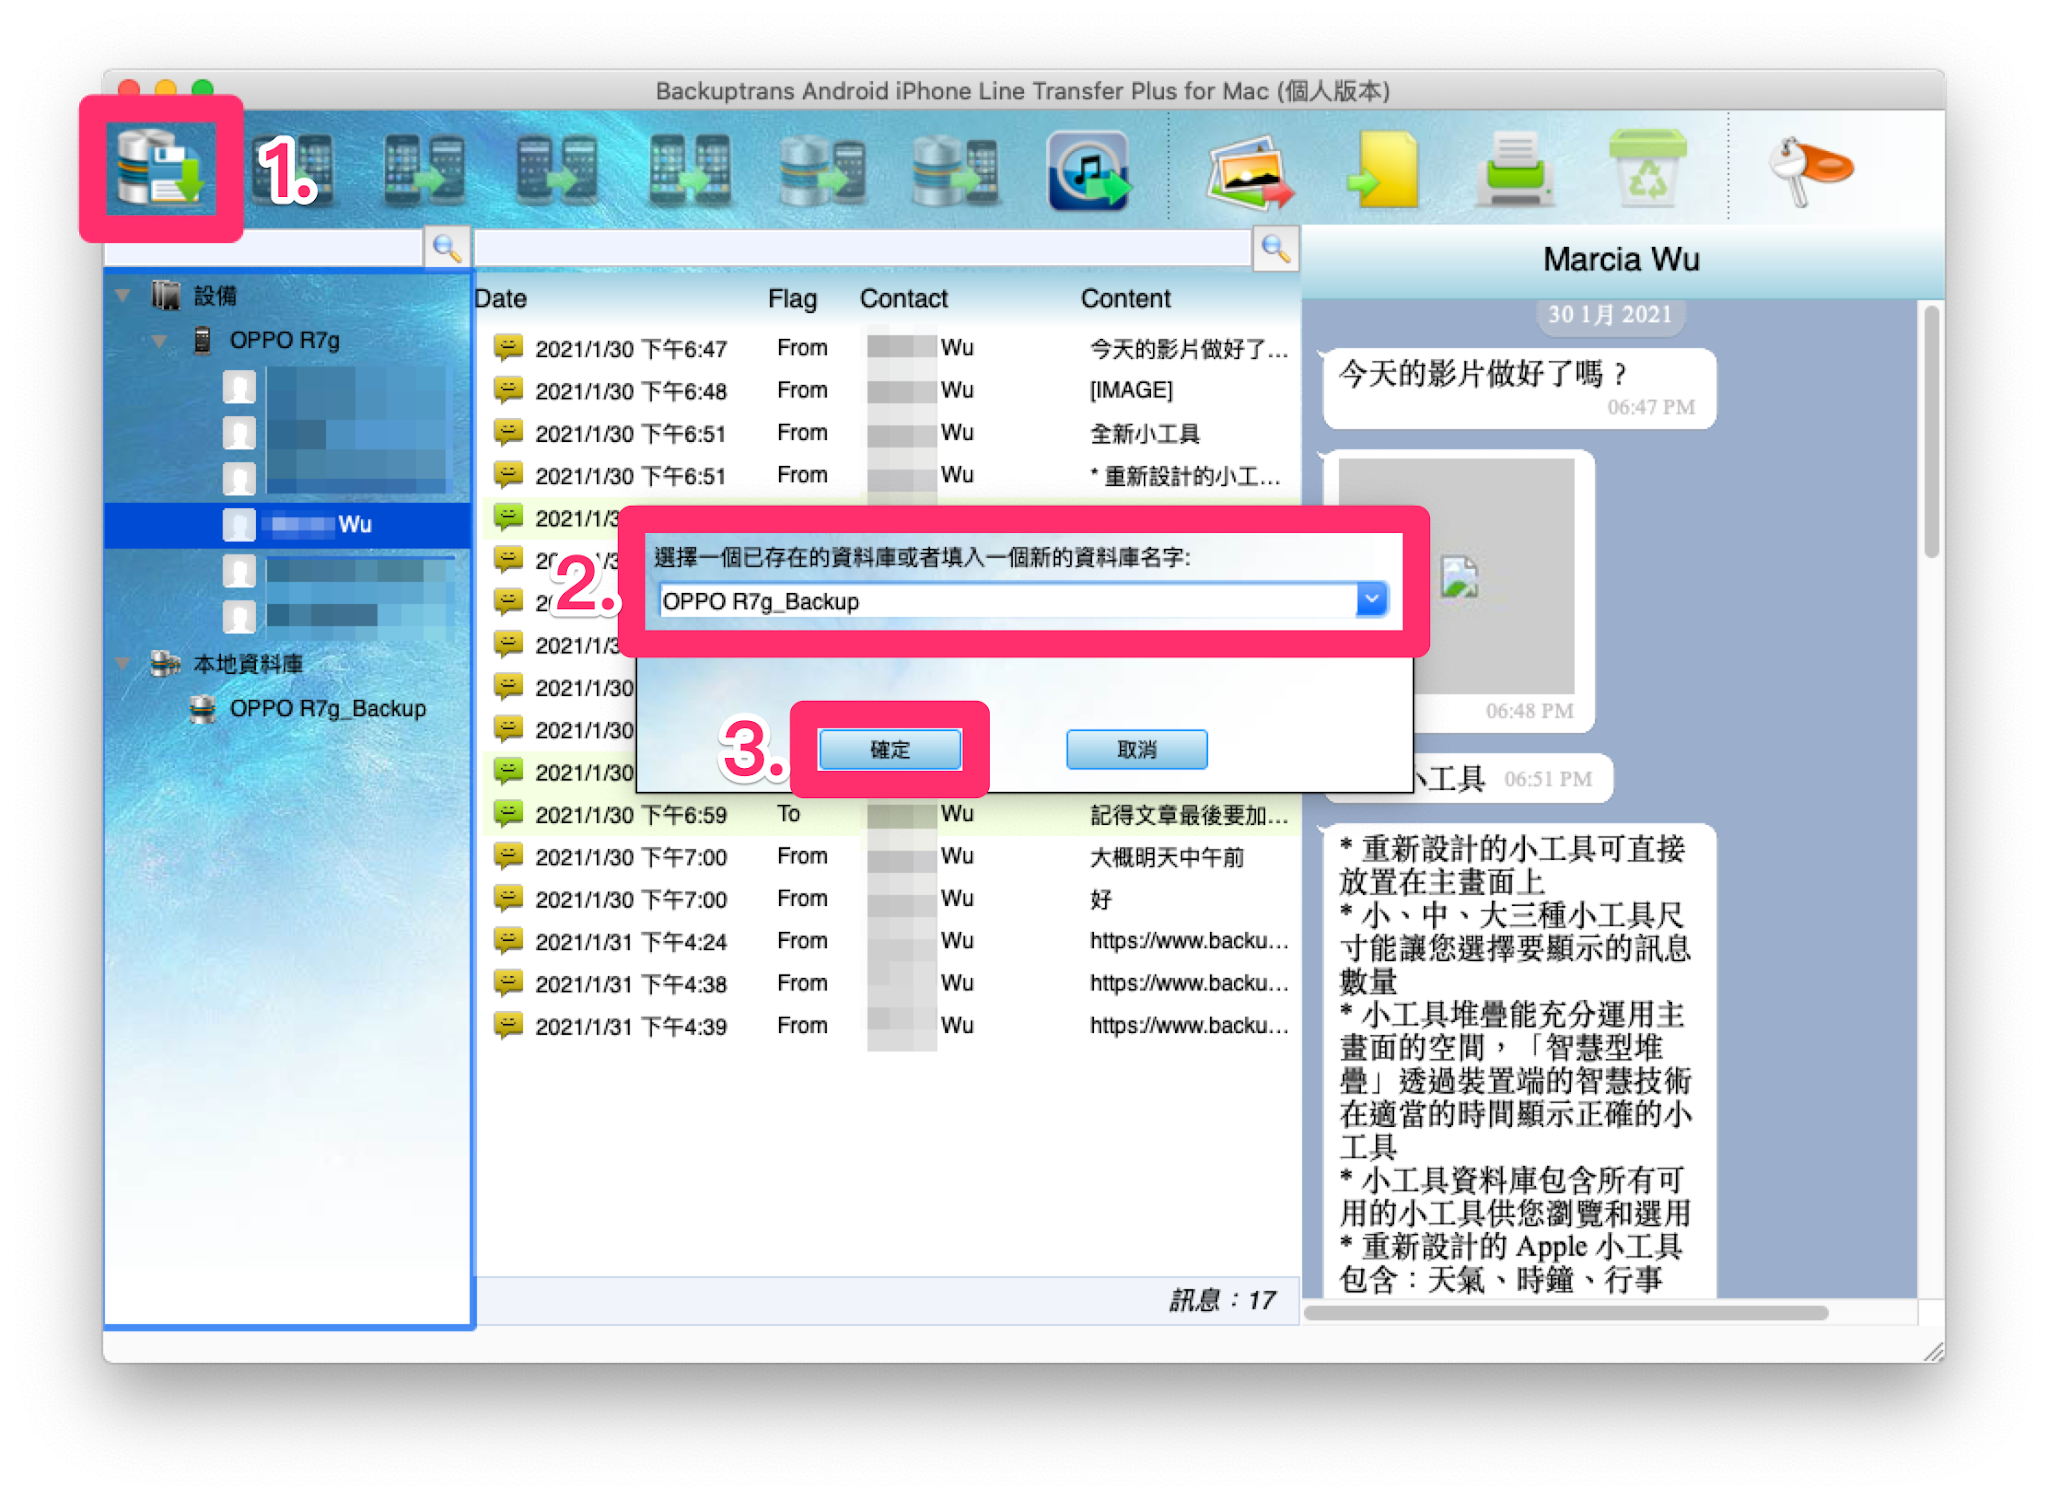Select the [IMAGE] message row

coord(888,390)
